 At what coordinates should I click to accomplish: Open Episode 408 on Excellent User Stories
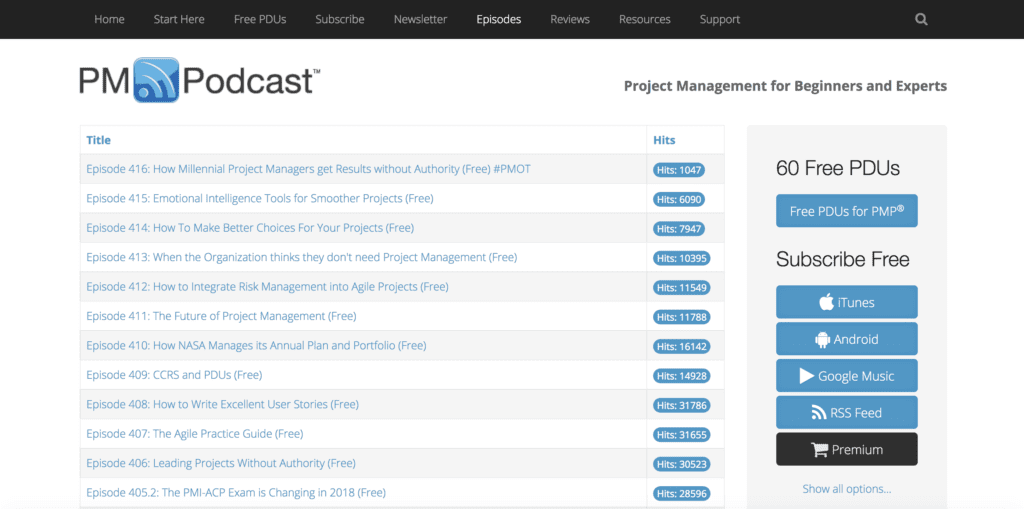pos(223,404)
